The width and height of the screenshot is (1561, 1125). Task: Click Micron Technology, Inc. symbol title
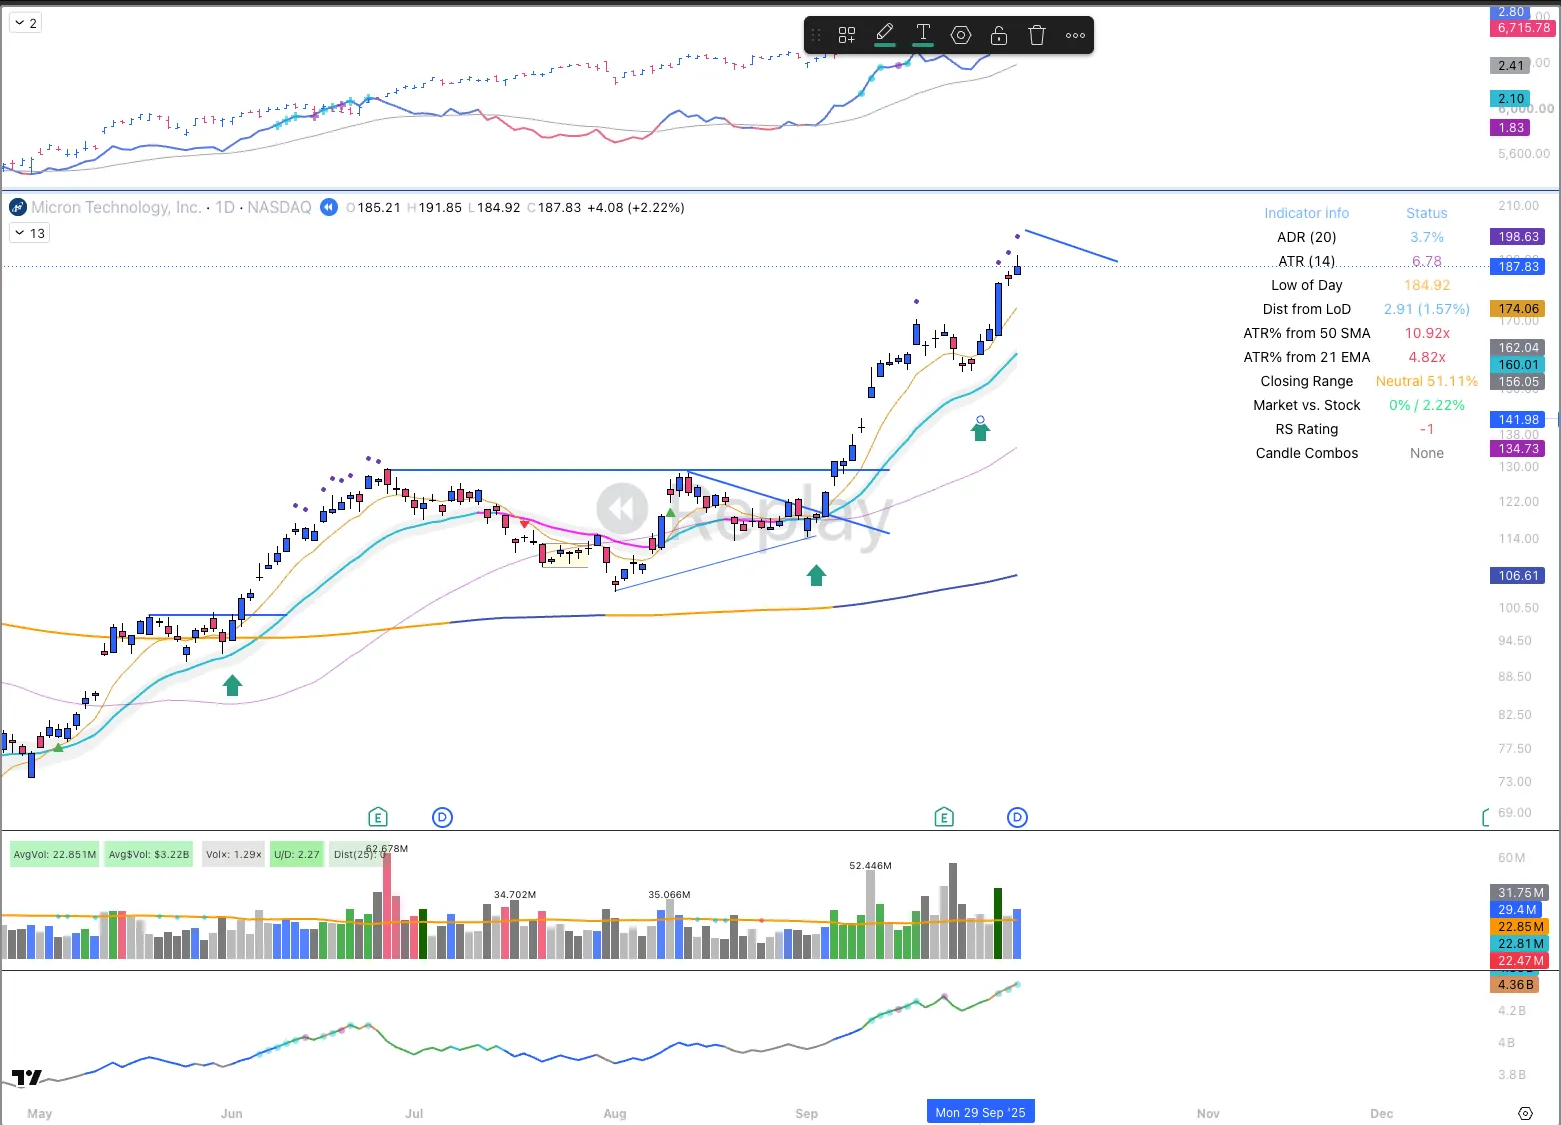click(x=116, y=207)
